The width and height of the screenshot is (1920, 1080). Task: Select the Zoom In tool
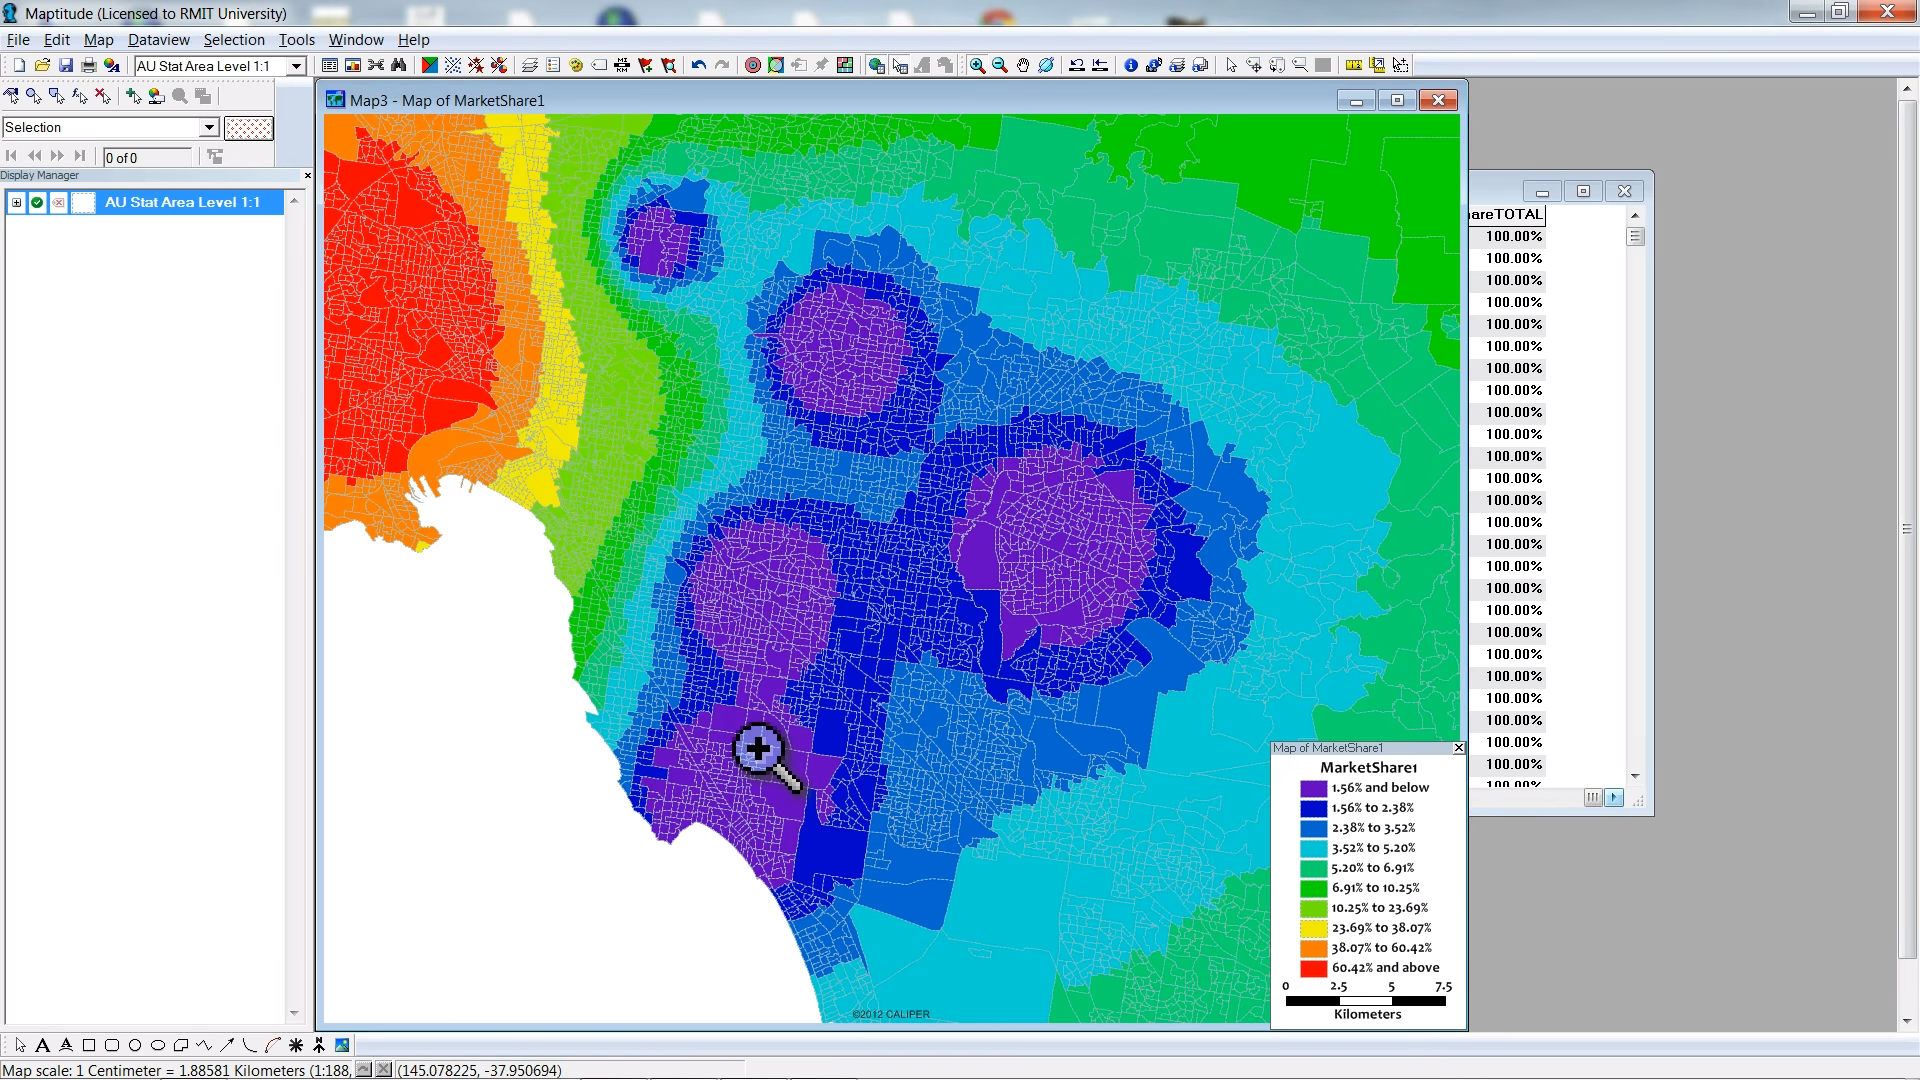coord(978,65)
